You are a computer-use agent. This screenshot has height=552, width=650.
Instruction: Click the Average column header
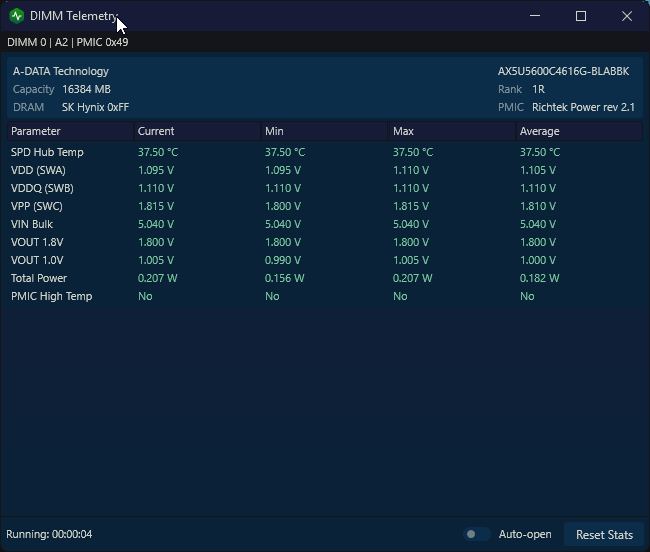click(580, 131)
